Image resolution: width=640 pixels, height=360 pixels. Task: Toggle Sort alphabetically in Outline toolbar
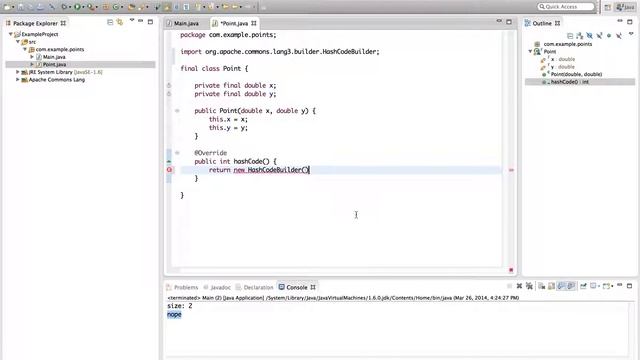pyautogui.click(x=580, y=36)
